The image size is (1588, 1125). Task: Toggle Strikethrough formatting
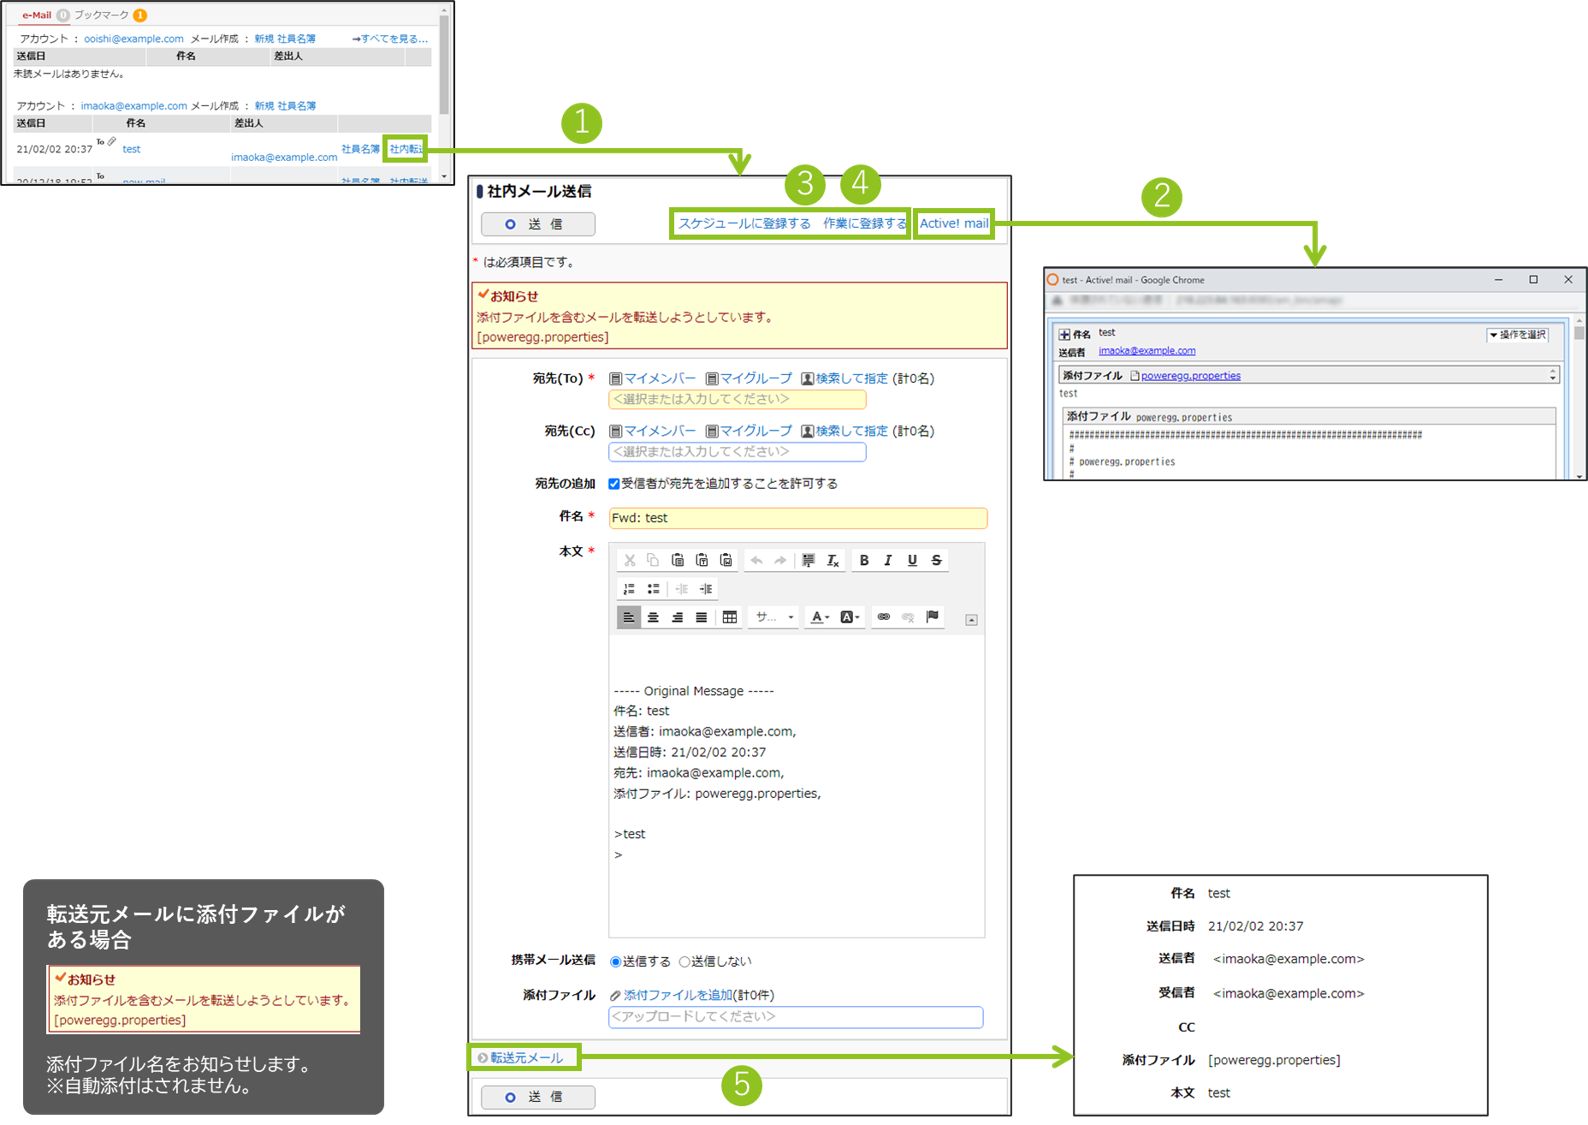[937, 560]
